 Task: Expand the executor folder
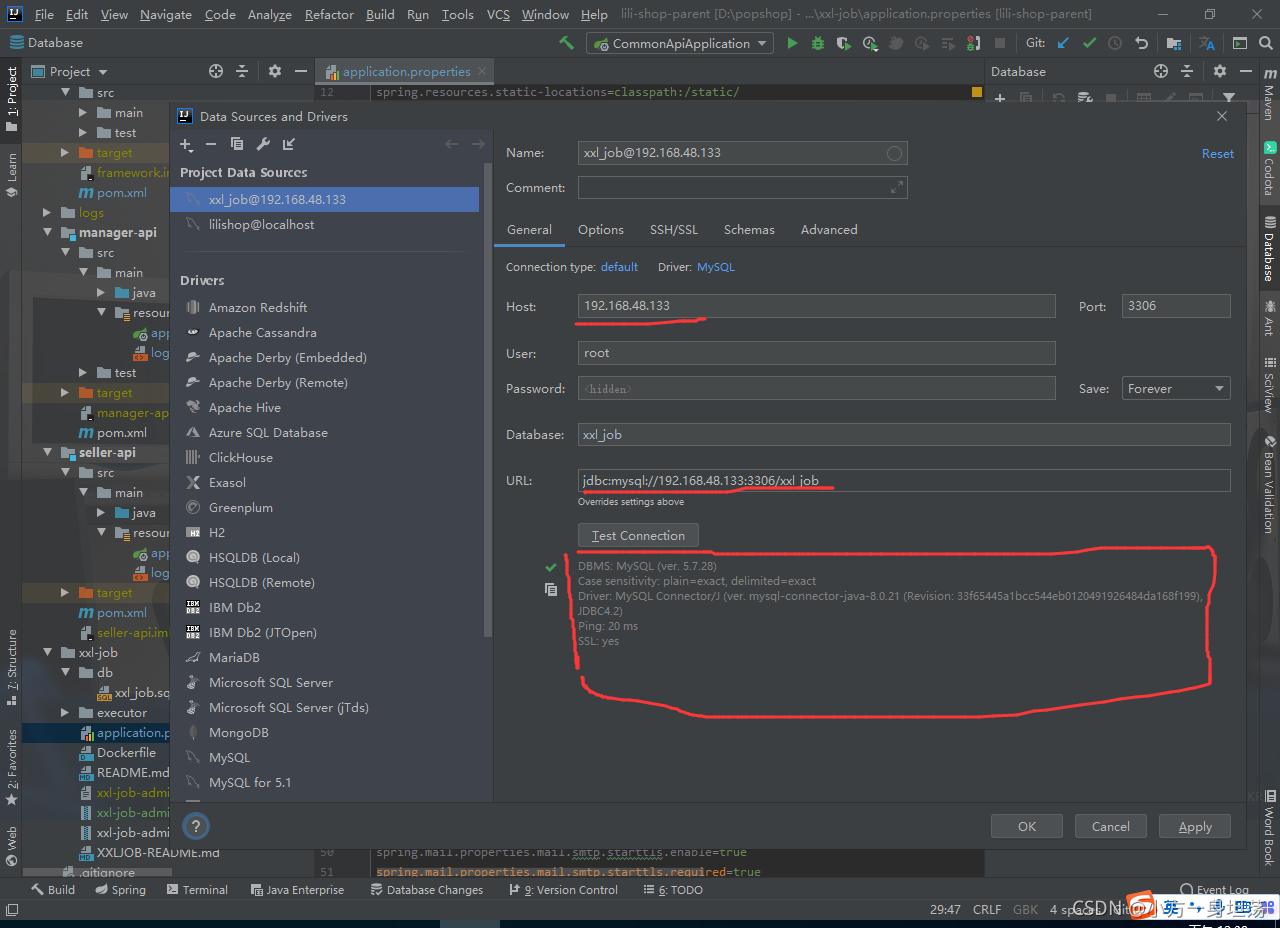point(65,712)
